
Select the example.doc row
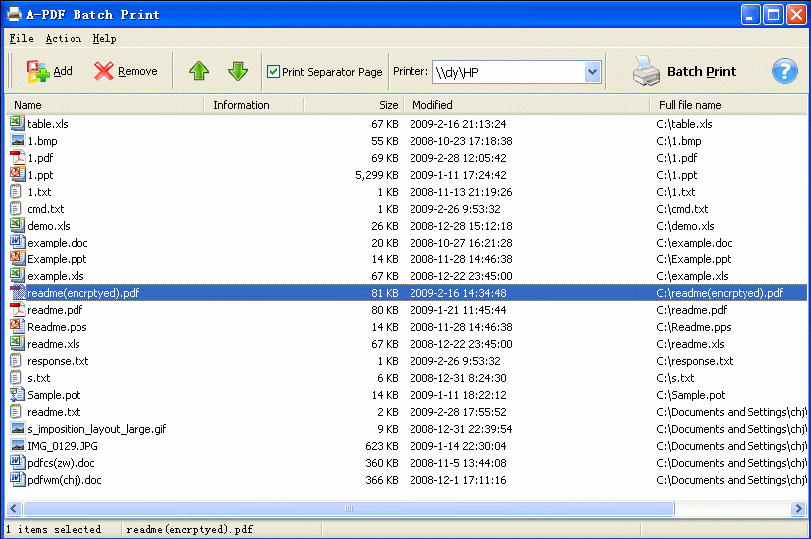click(70, 243)
